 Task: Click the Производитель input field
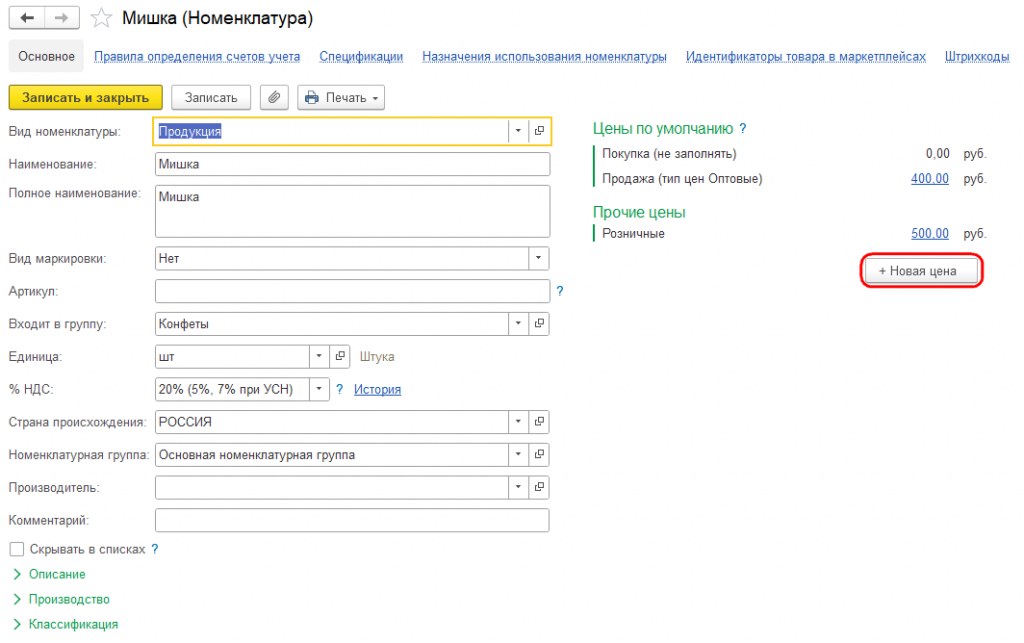(x=332, y=487)
